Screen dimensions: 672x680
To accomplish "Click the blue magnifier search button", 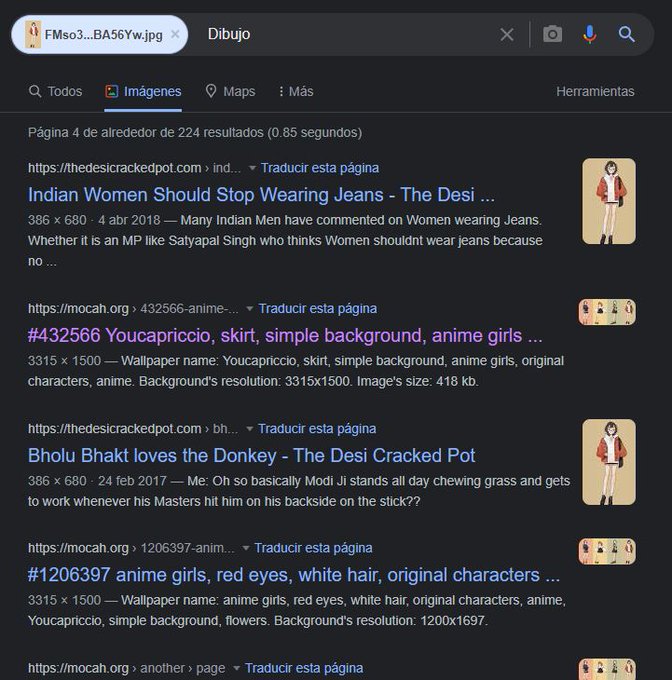I will pyautogui.click(x=626, y=34).
